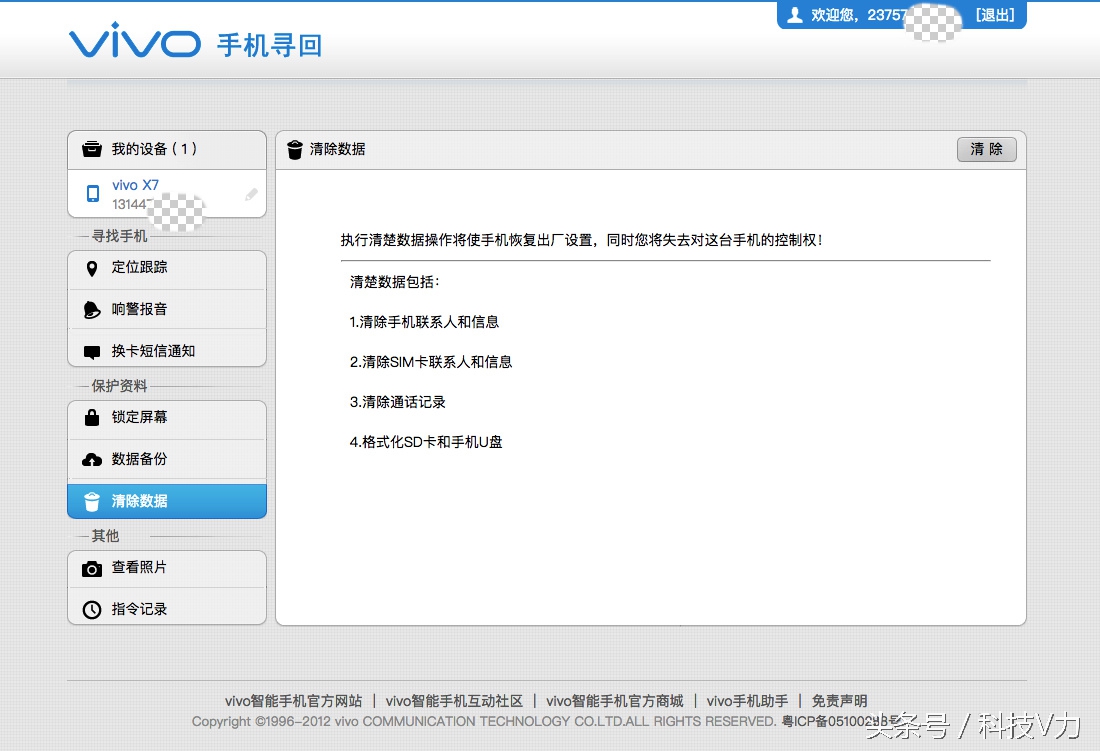Open 换卡短信通知 SIM change notification
Viewport: 1100px width, 751px height.
(92, 348)
